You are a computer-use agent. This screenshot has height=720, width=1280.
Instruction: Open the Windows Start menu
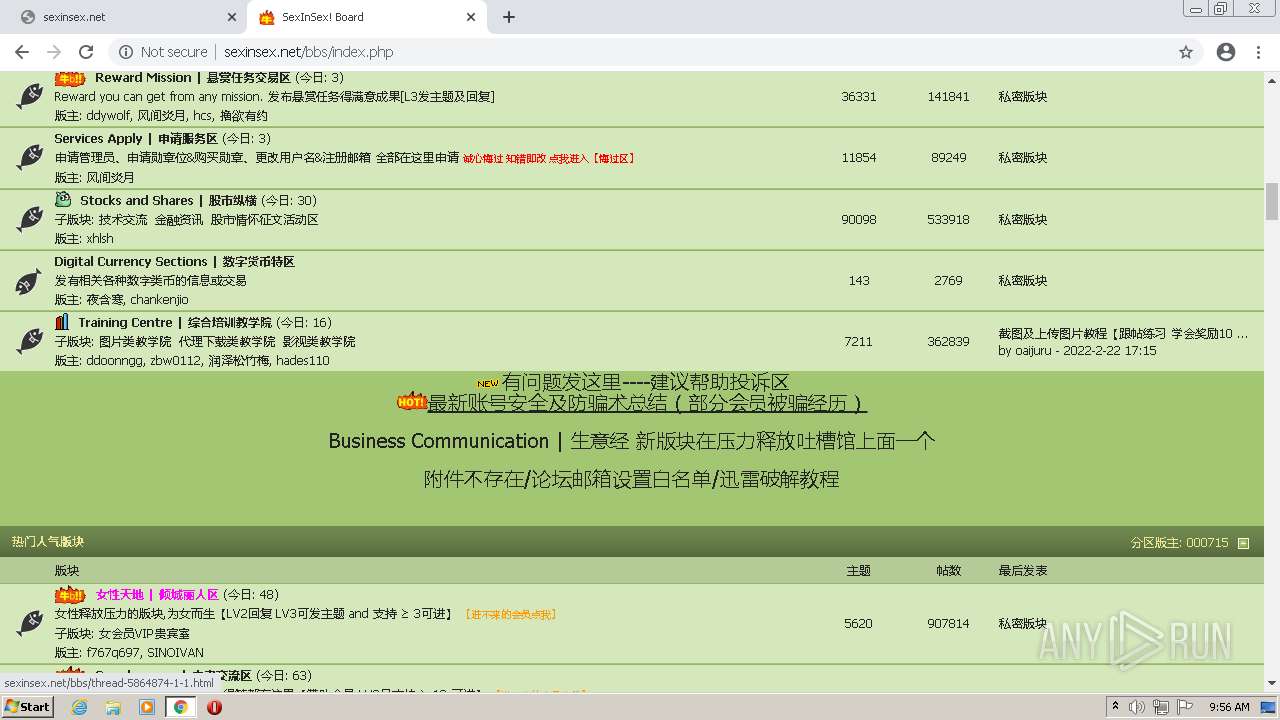pos(27,706)
